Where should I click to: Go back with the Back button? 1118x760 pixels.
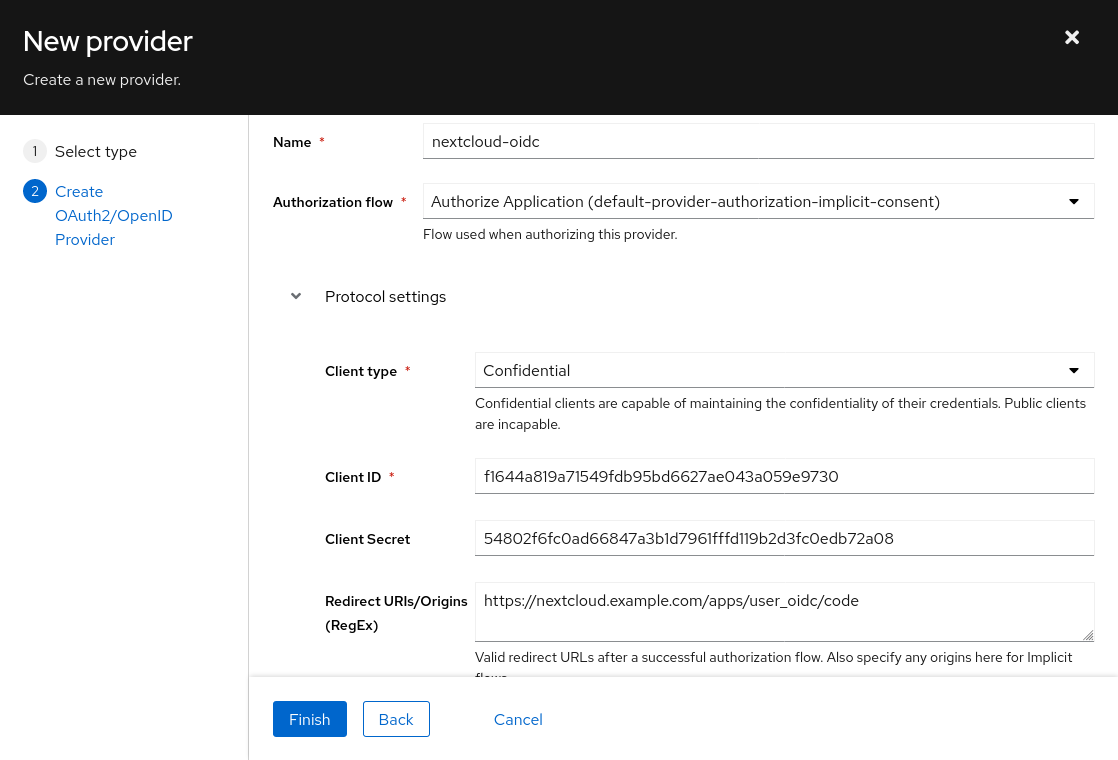(396, 720)
